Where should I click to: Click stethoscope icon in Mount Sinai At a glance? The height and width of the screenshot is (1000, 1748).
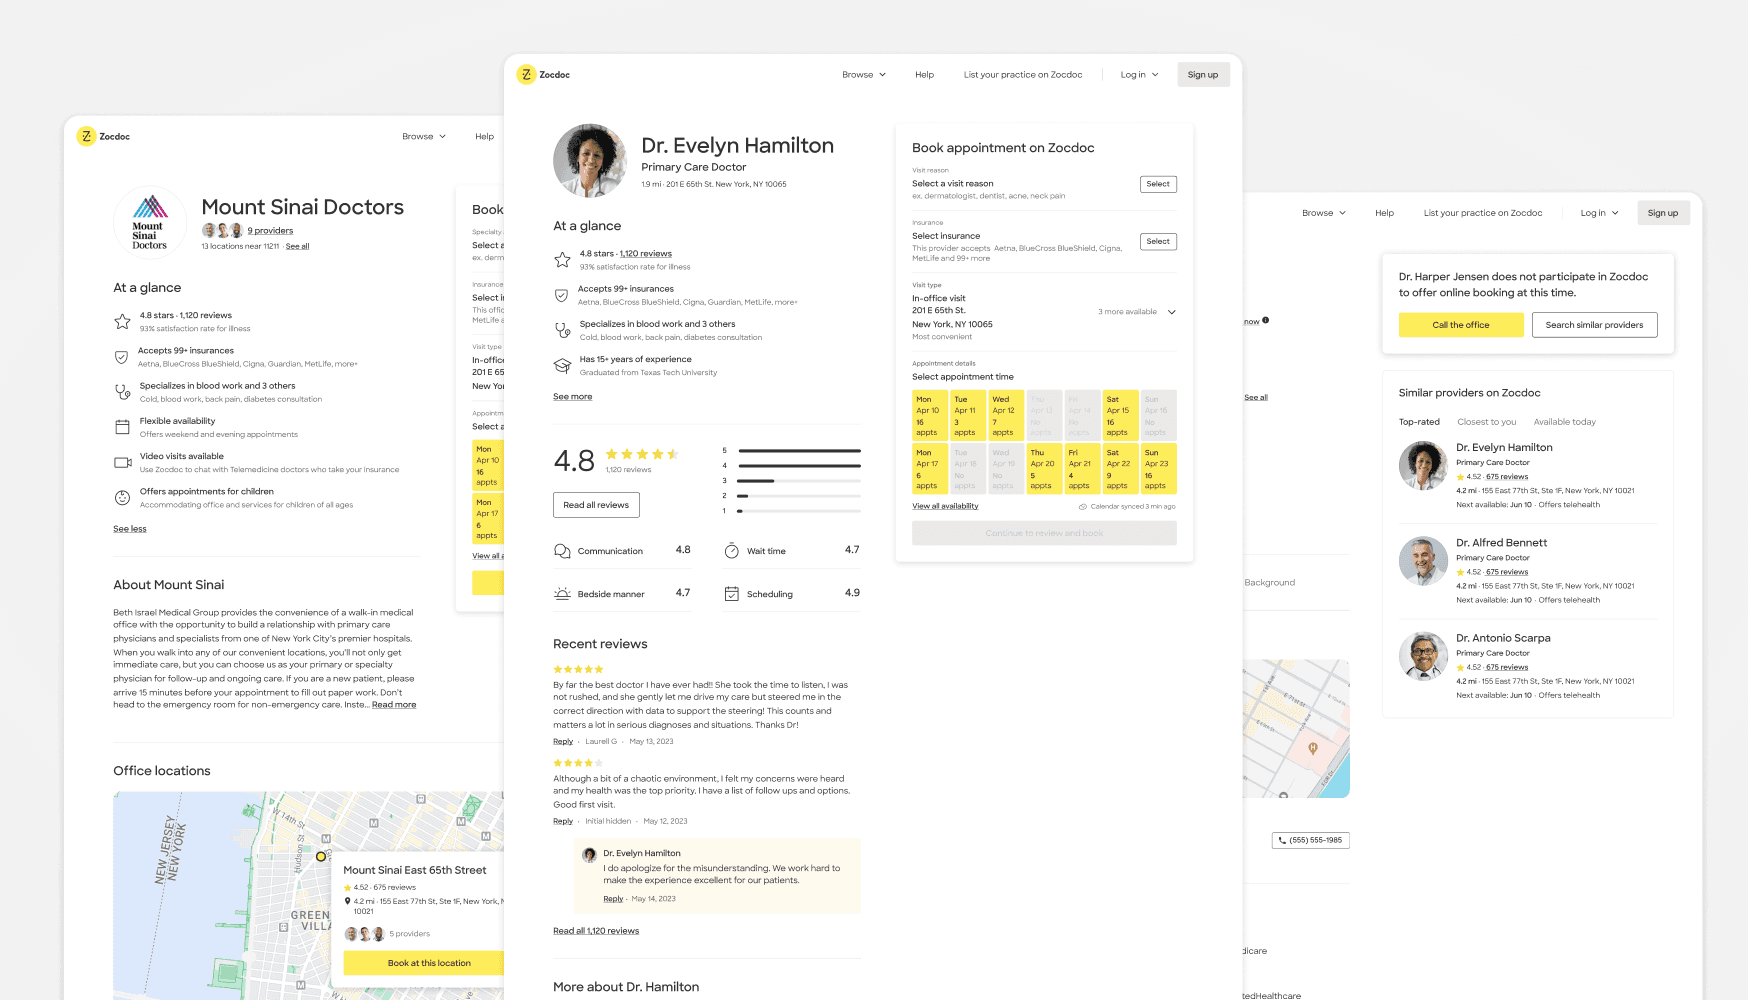(122, 392)
